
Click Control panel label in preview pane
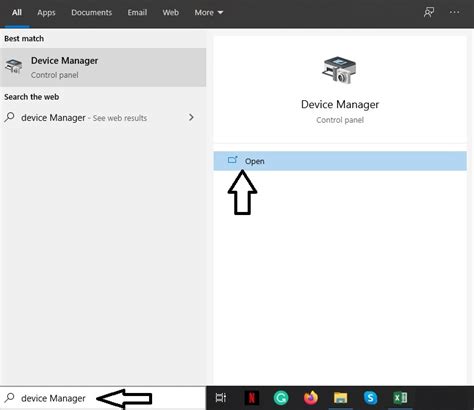coord(340,120)
